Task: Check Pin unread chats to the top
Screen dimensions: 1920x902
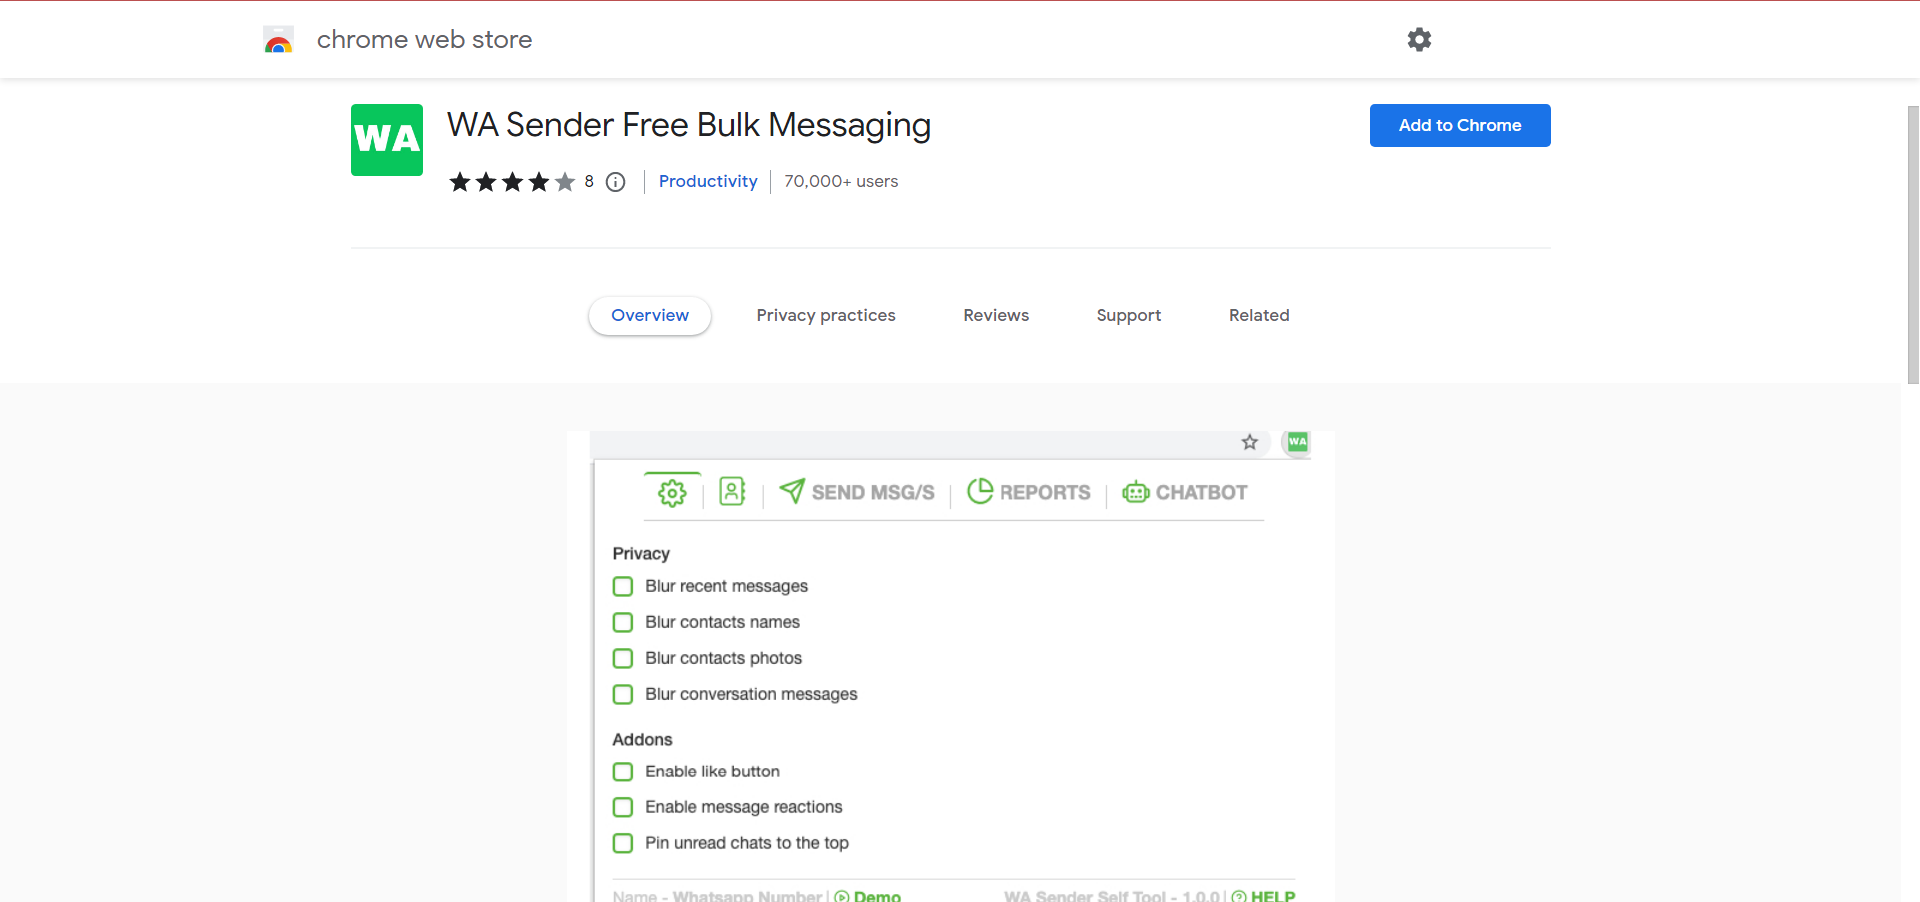Action: (x=623, y=843)
